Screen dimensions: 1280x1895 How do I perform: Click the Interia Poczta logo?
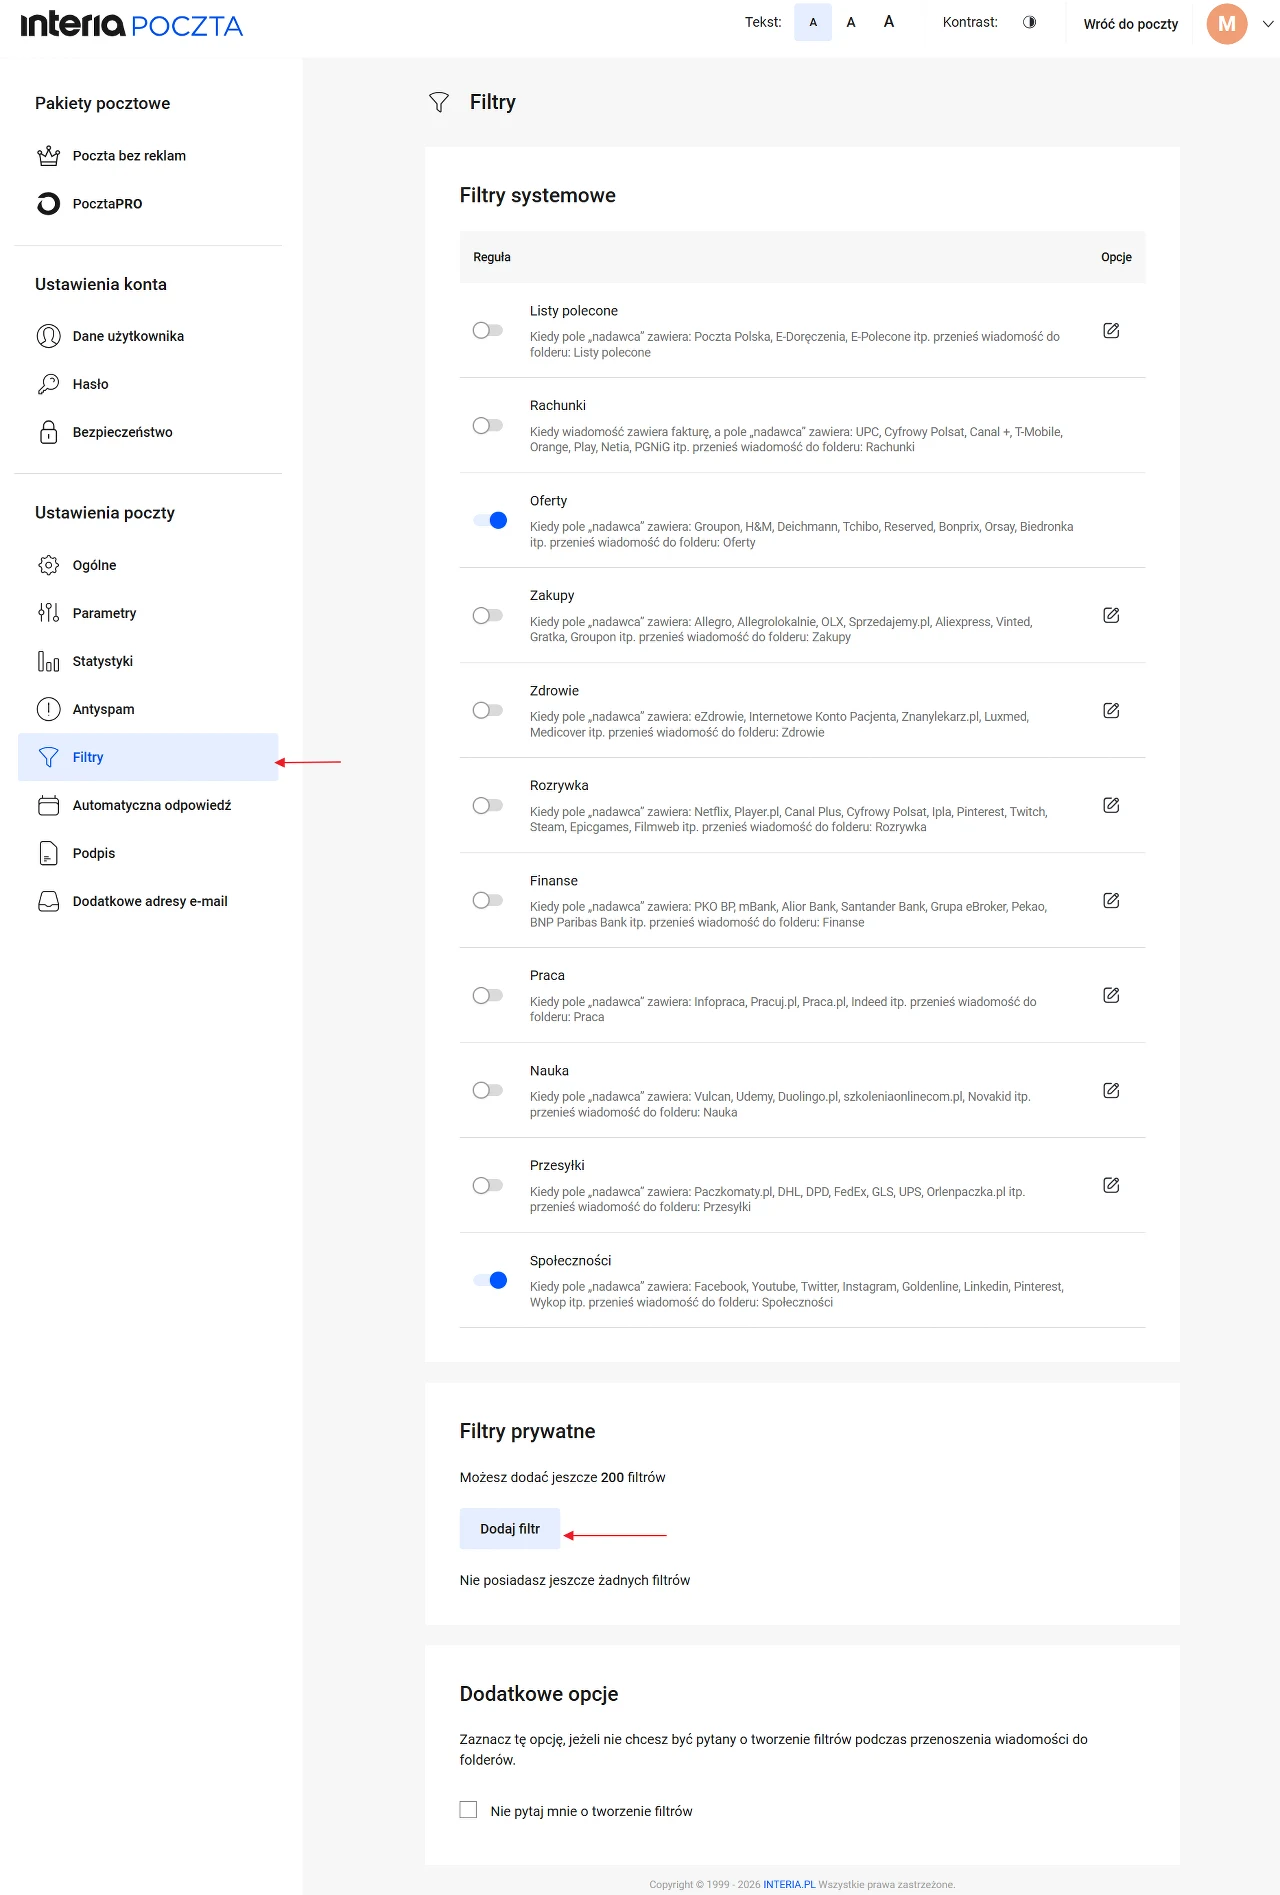pyautogui.click(x=131, y=24)
